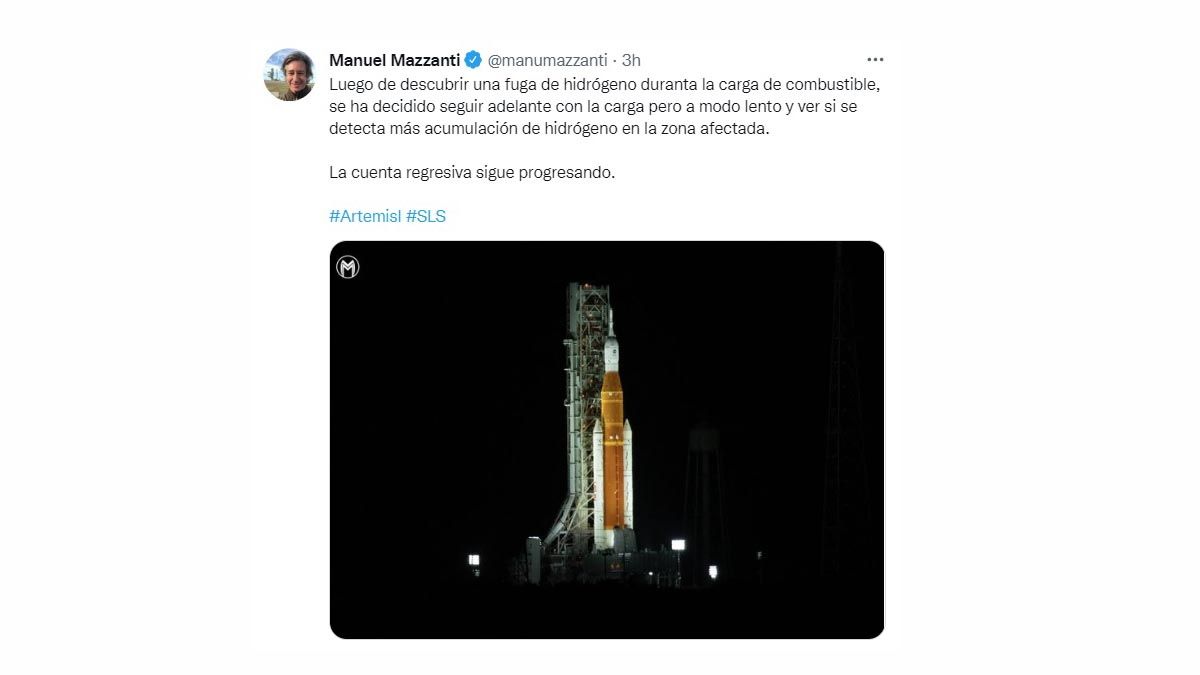Click the water tower silhouette in the photo

[703, 480]
